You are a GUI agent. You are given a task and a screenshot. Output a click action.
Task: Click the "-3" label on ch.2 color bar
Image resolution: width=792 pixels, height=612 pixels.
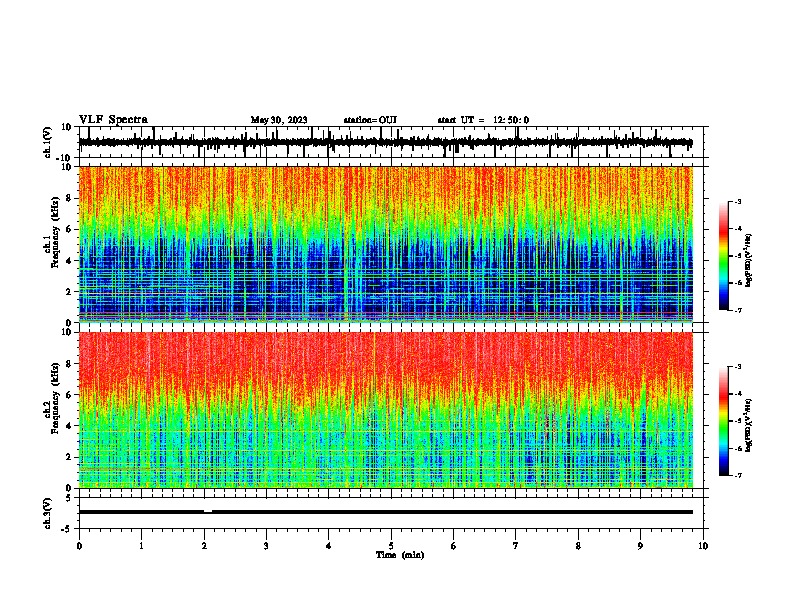[x=738, y=367]
